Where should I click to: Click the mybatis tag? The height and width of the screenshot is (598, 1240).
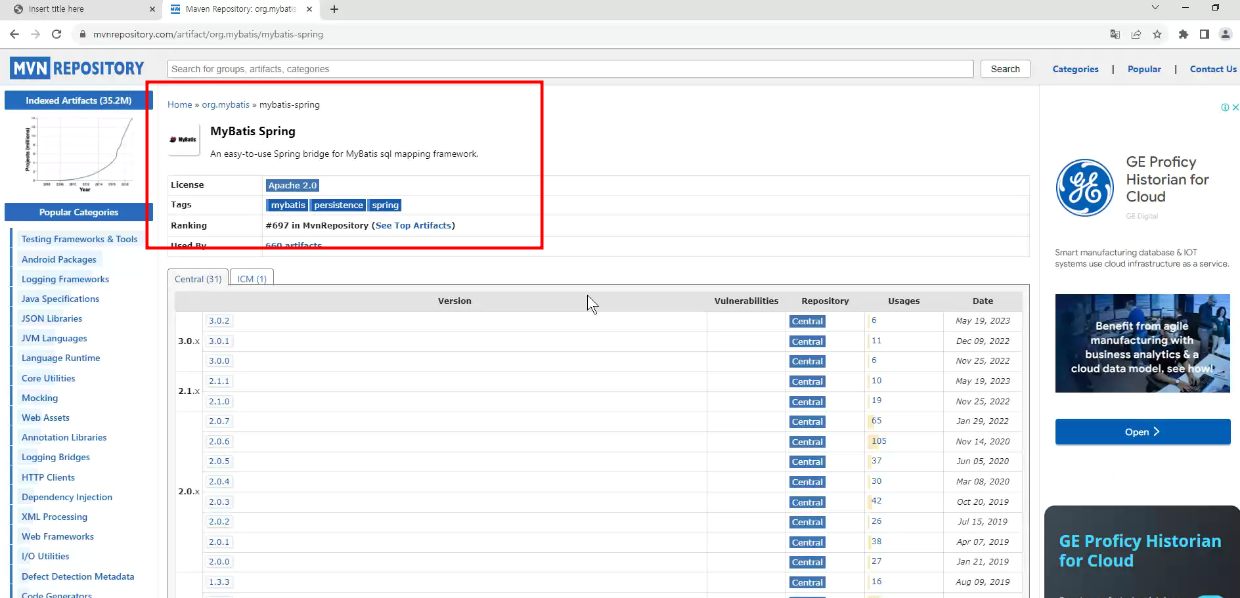[x=288, y=205]
